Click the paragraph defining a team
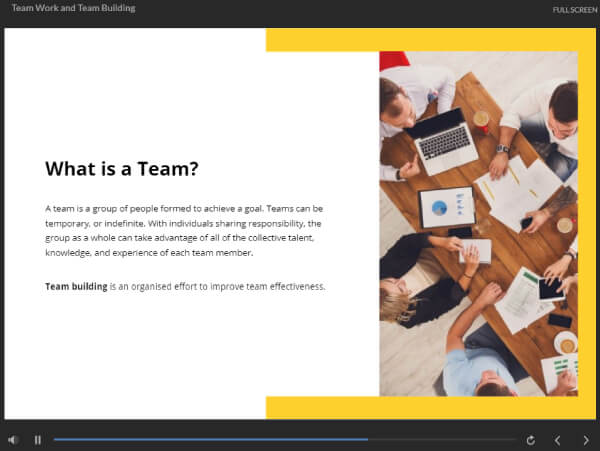Viewport: 600px width, 451px height. click(184, 231)
